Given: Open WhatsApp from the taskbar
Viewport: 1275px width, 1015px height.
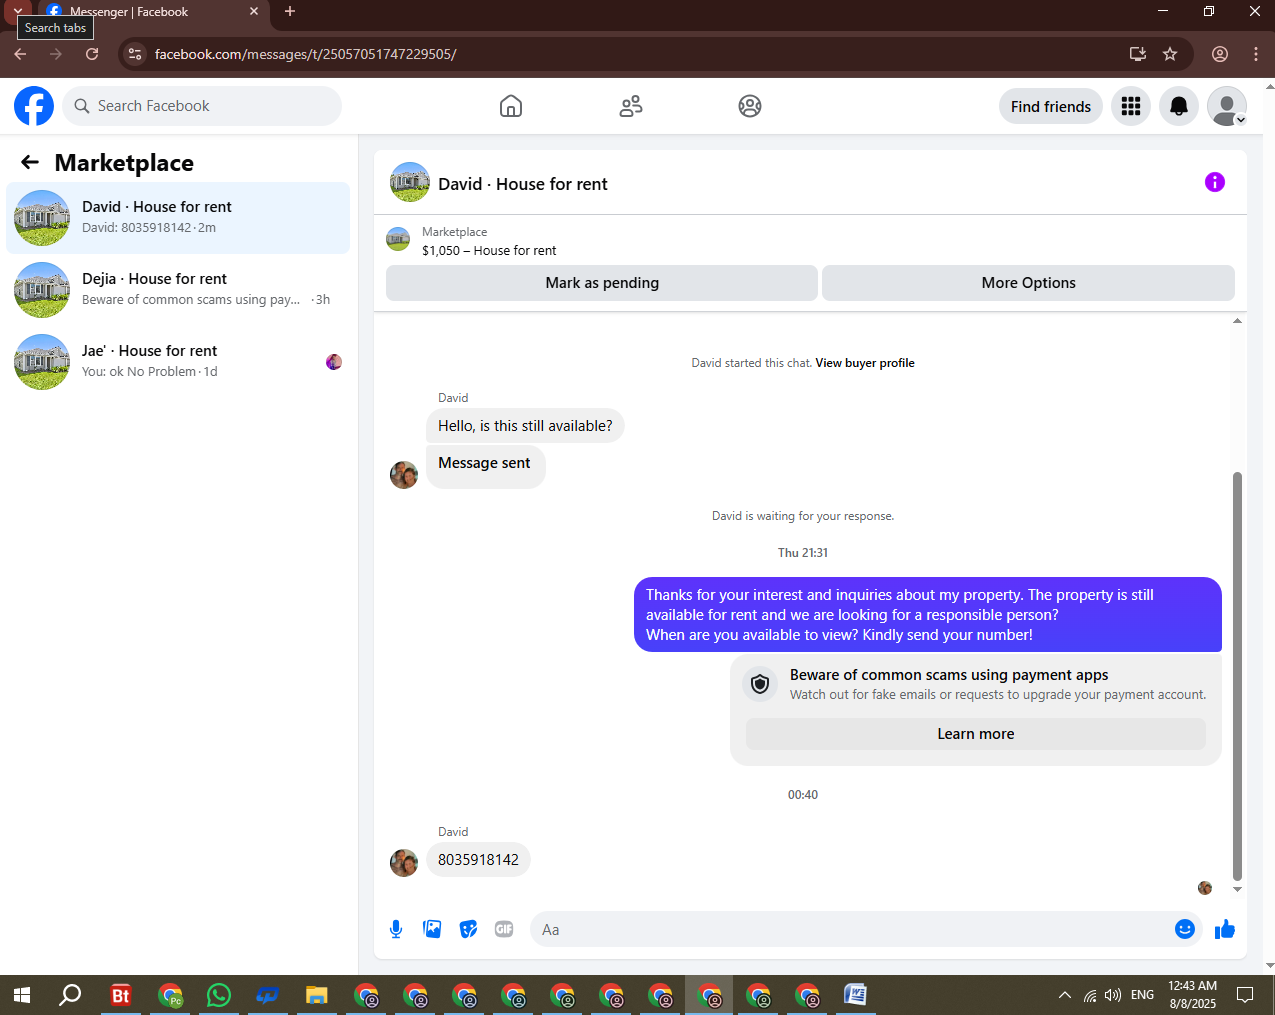Looking at the screenshot, I should pos(219,995).
